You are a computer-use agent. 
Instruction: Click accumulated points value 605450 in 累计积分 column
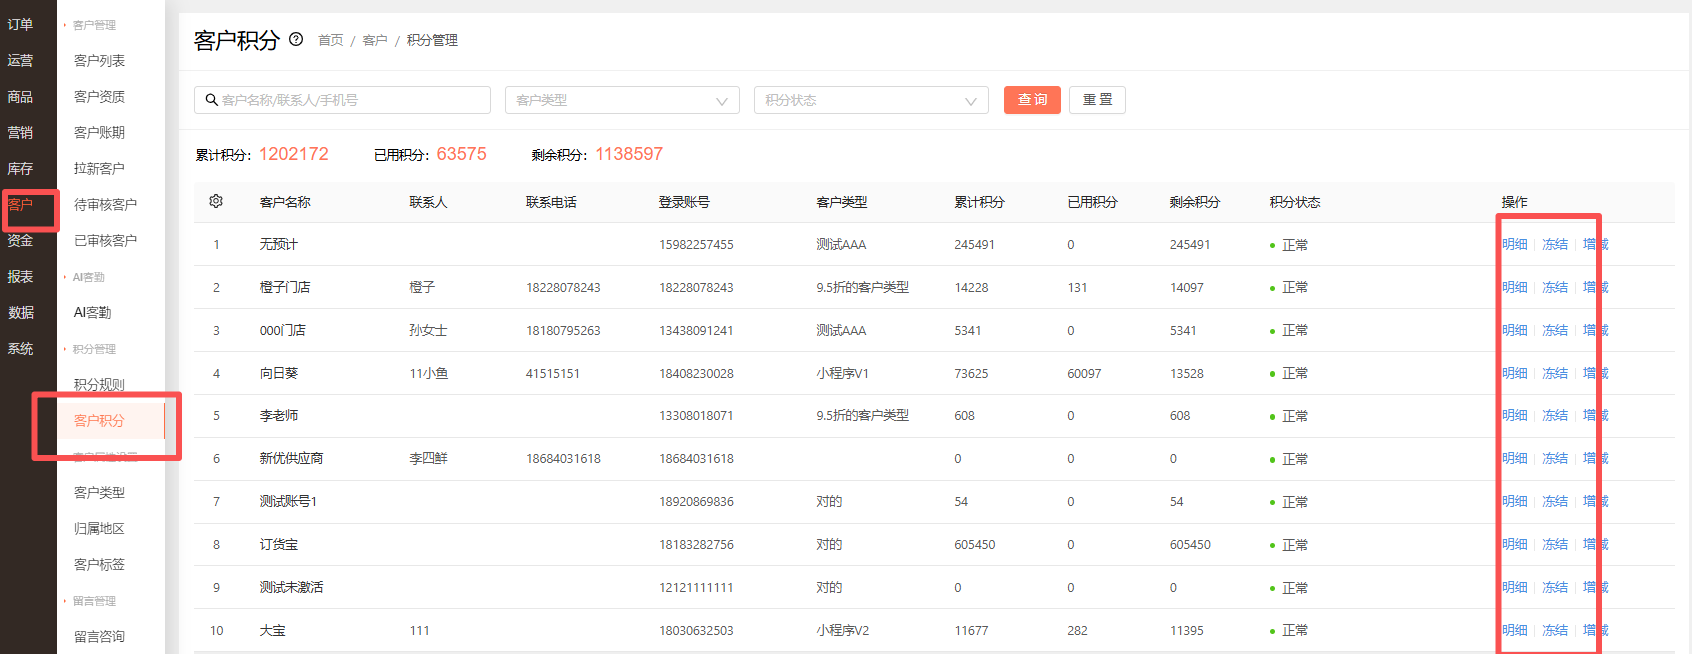coord(975,544)
